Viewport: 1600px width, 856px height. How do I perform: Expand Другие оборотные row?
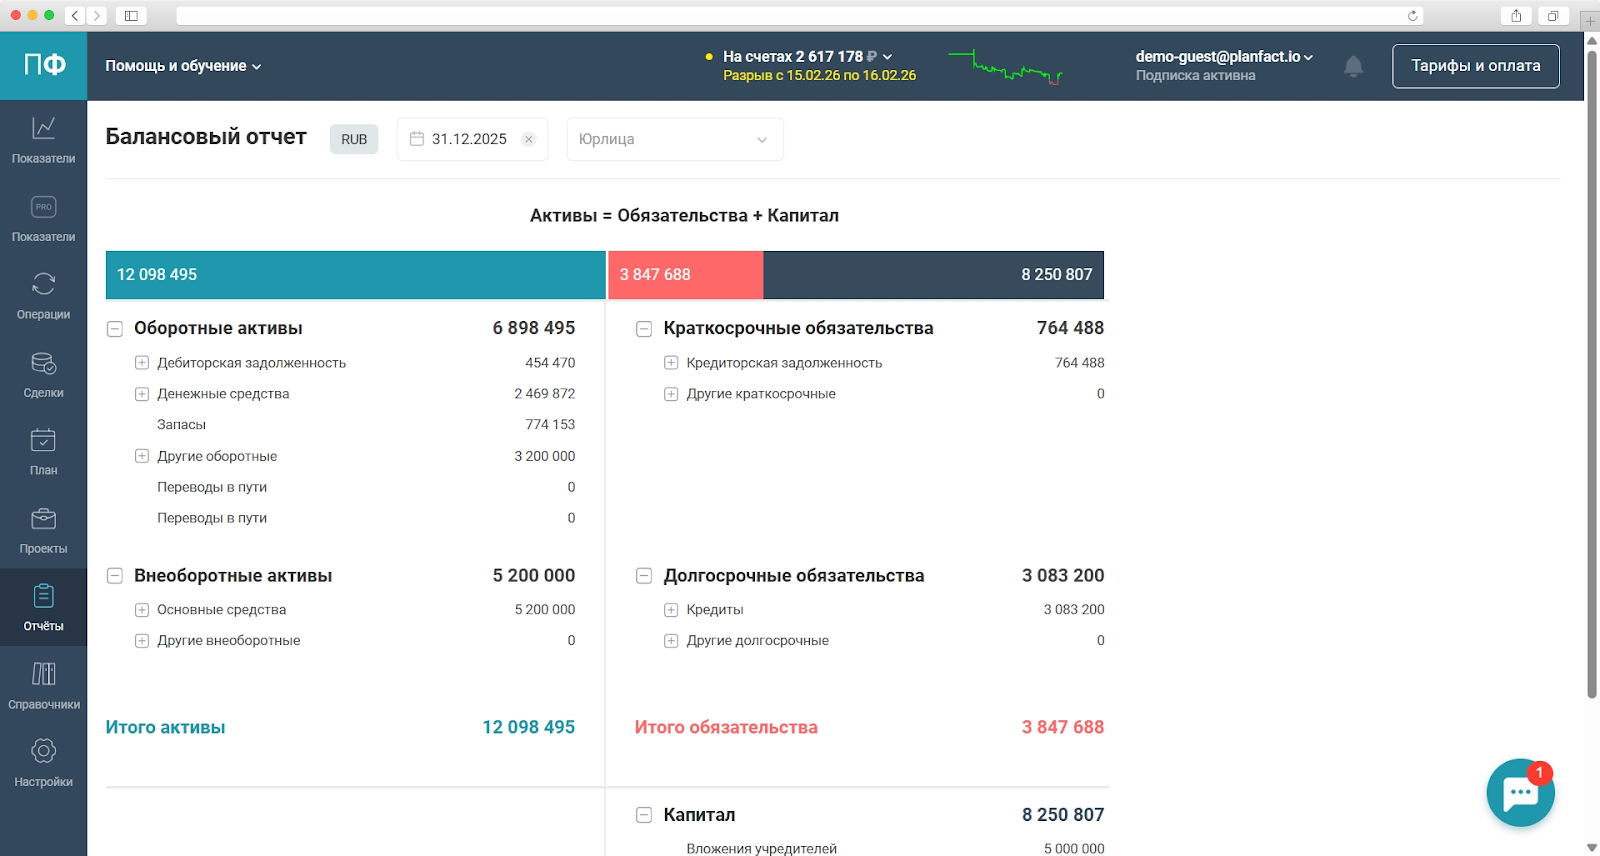click(142, 456)
